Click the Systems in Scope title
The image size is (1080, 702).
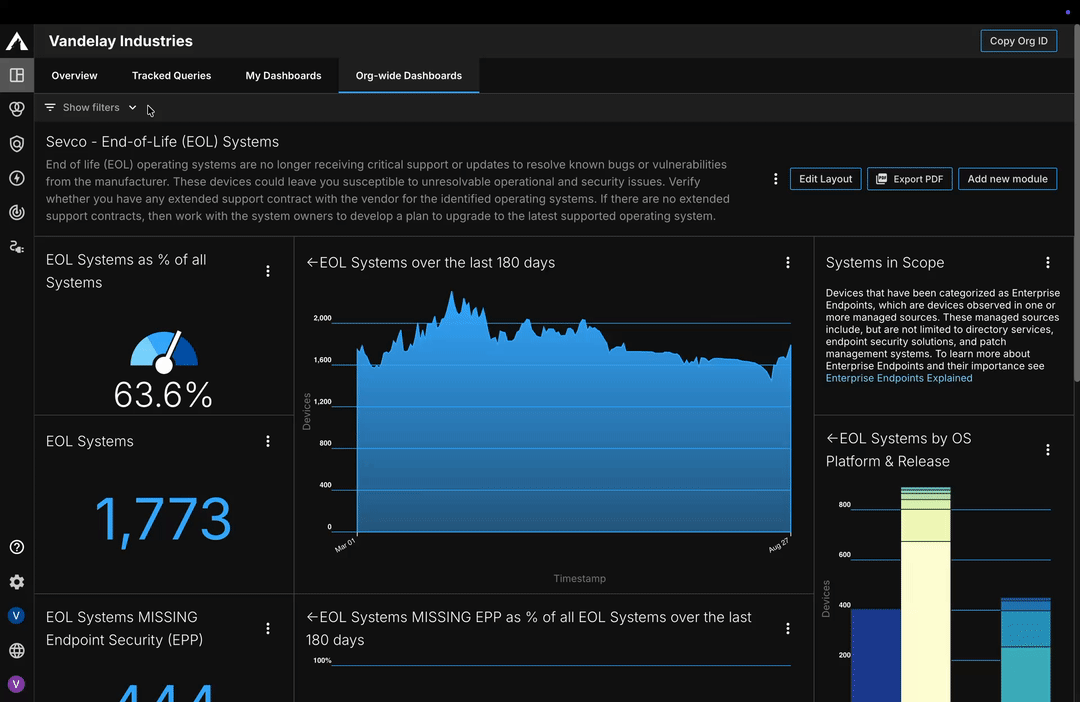885,262
